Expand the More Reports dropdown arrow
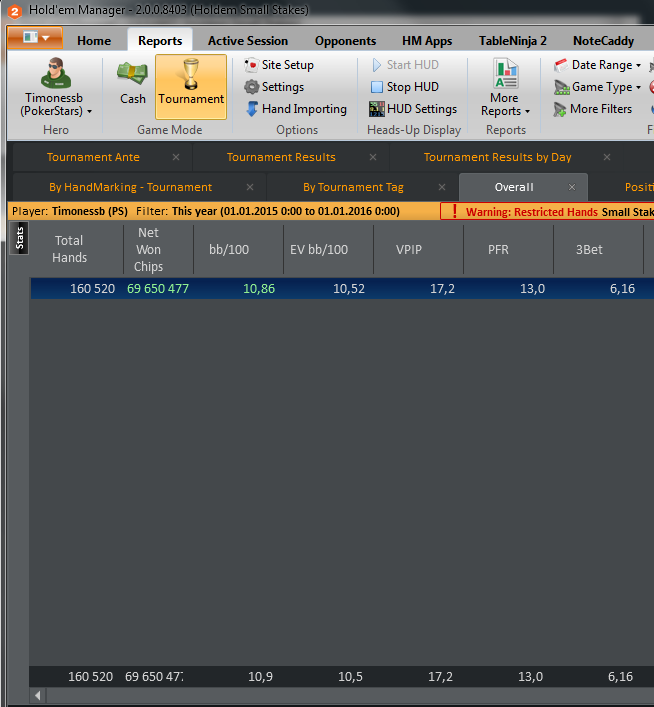The image size is (654, 707). coord(527,111)
